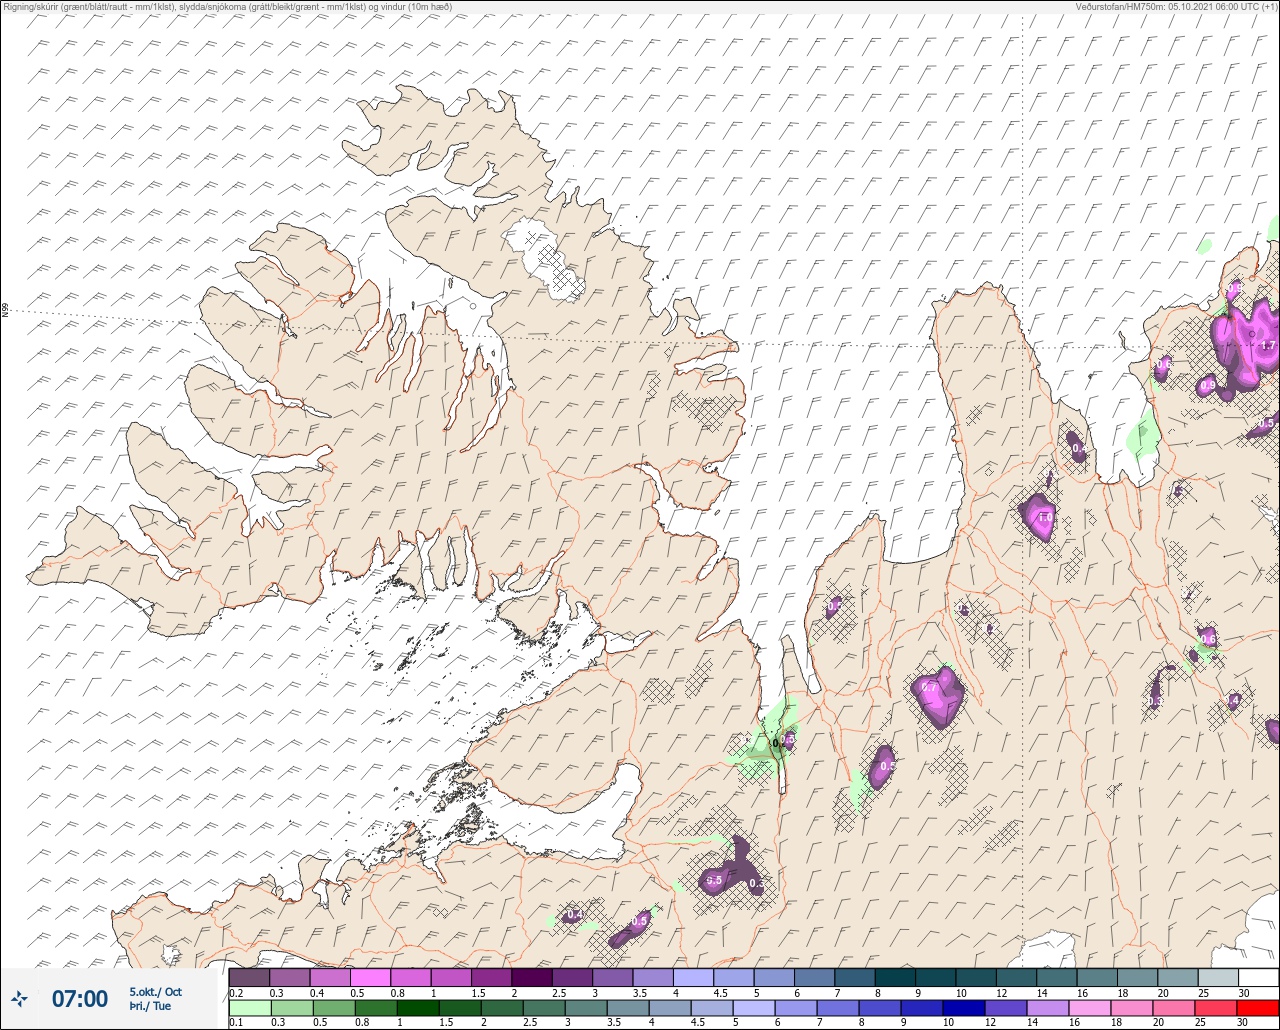This screenshot has height=1030, width=1280.
Task: Select the bright pink 0.5 swatch in upper legend
Action: click(370, 977)
